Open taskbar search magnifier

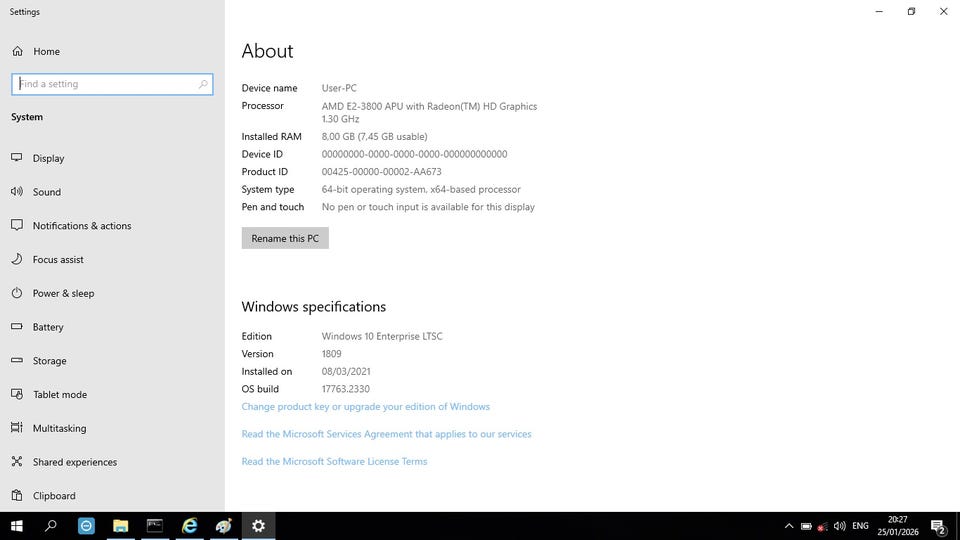(x=51, y=525)
